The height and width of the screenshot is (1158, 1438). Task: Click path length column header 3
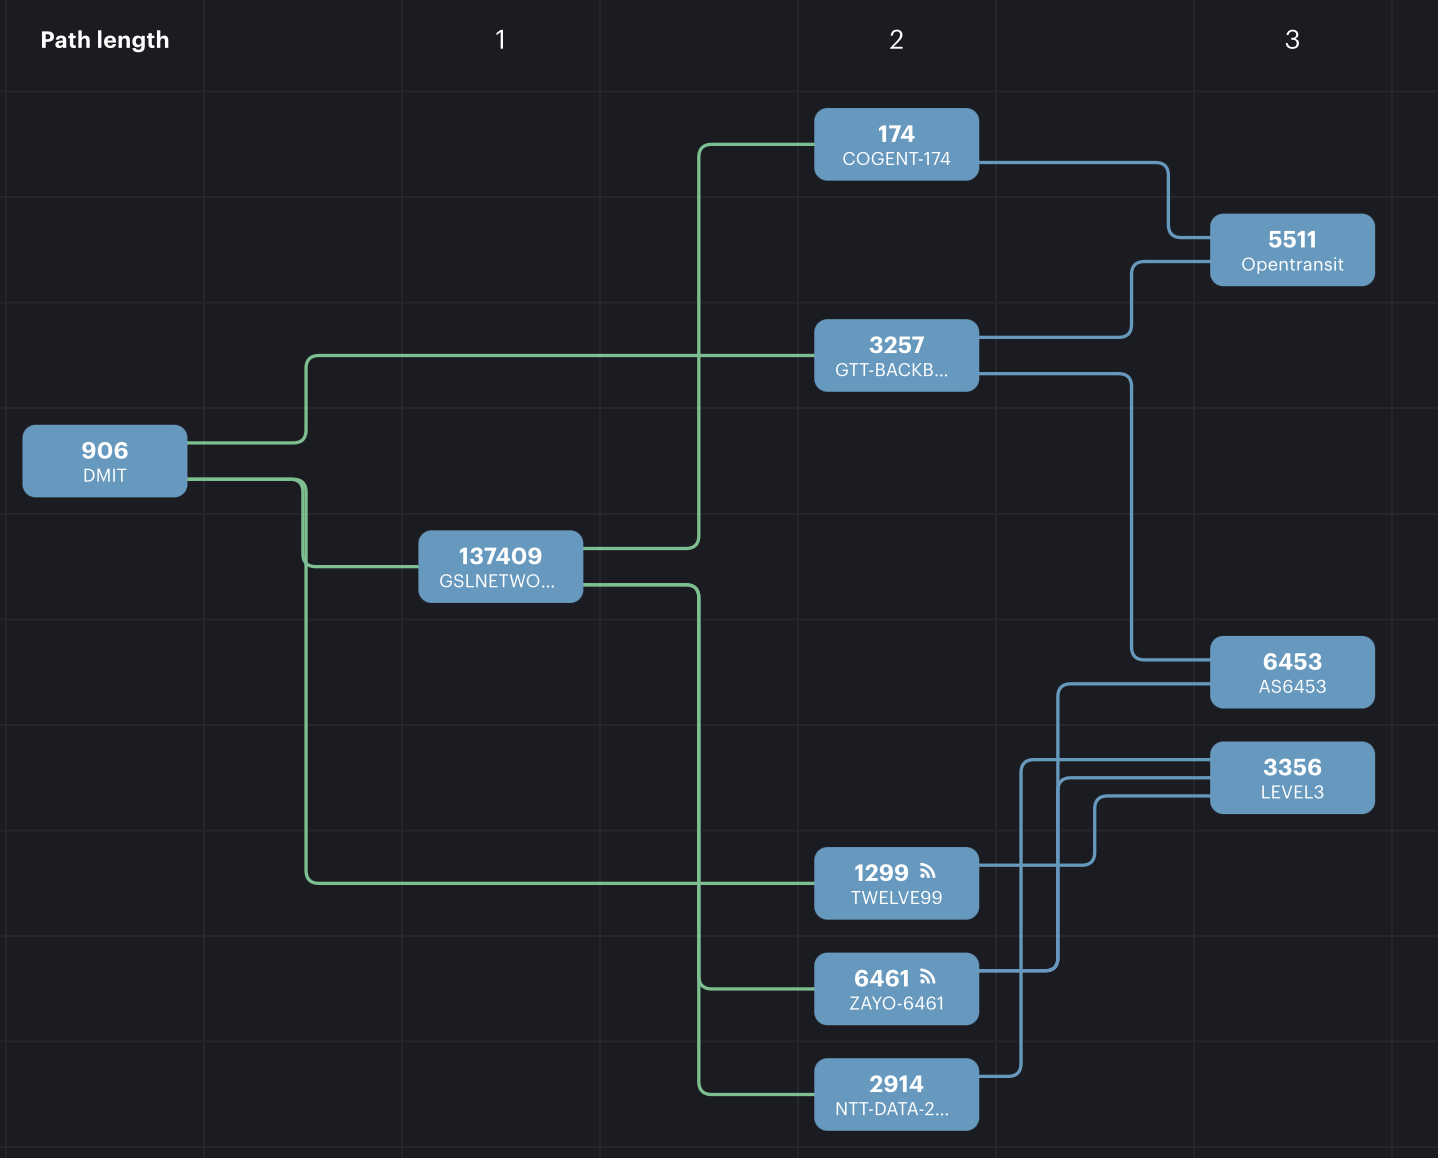coord(1292,40)
